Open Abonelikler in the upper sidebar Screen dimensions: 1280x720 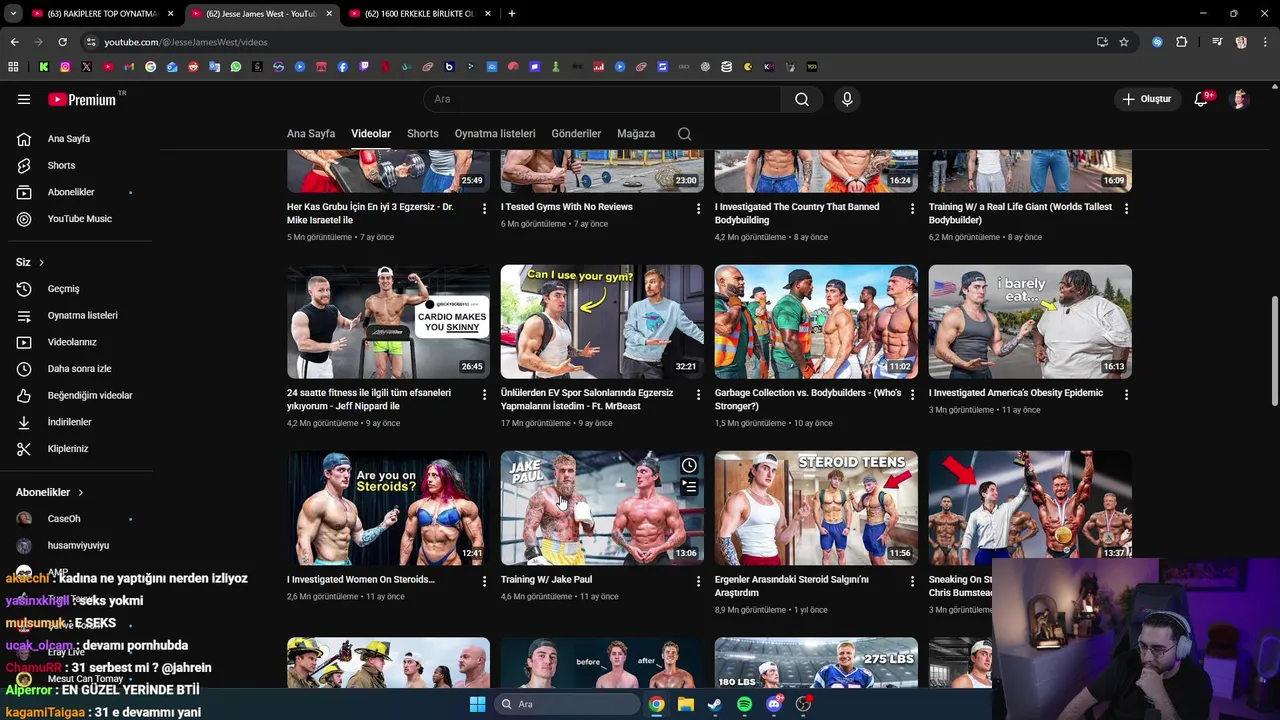pos(80,192)
